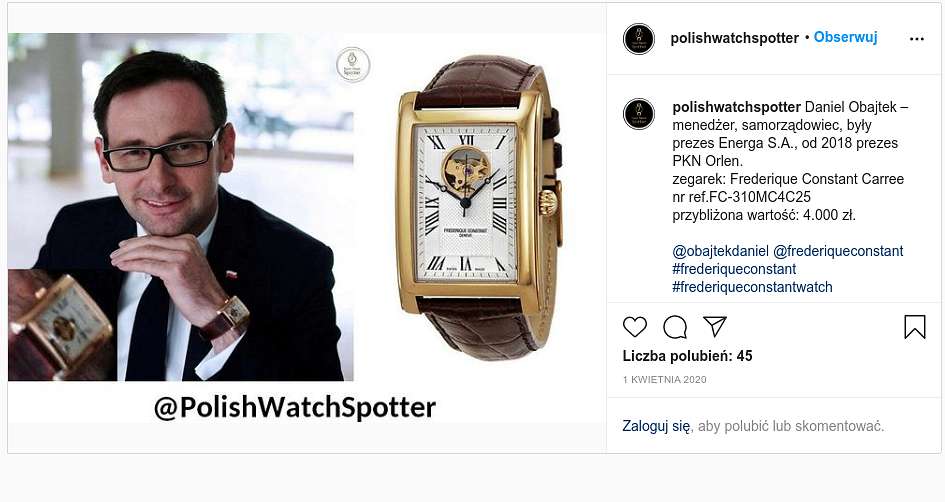Image resolution: width=945 pixels, height=502 pixels.
Task: Click the Zaloguj się login link
Action: (656, 426)
